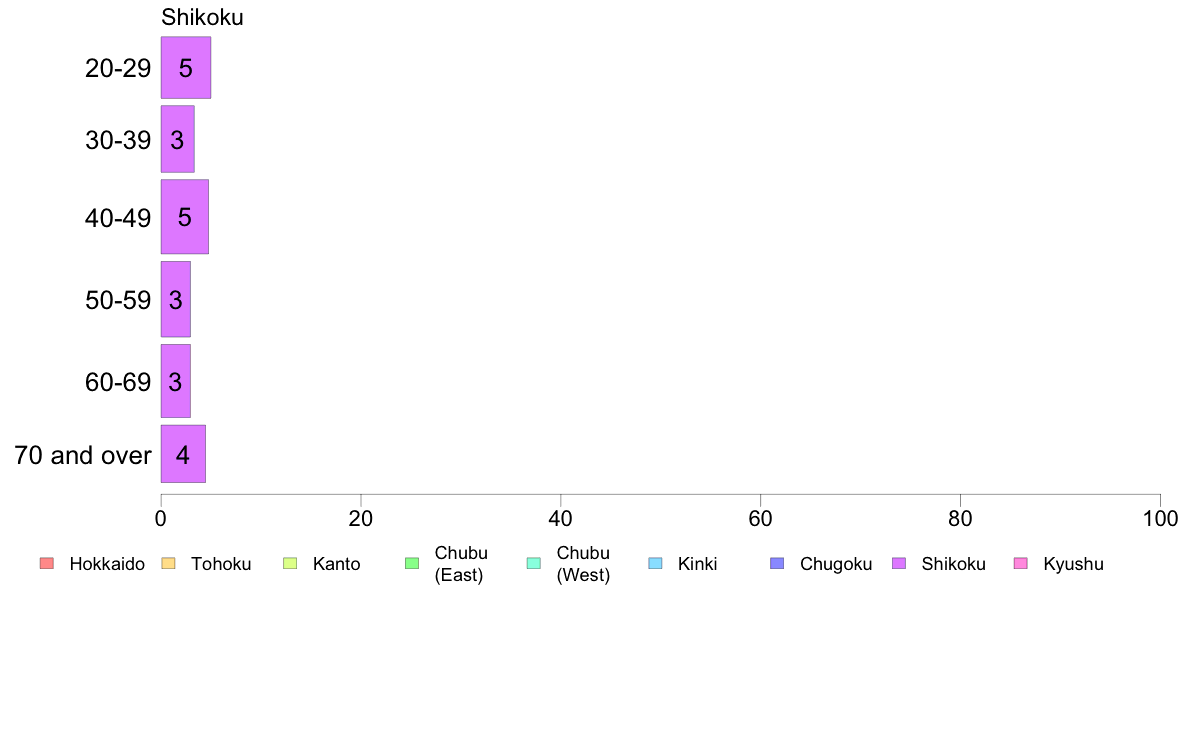Image resolution: width=1188 pixels, height=736 pixels.
Task: Select the 70 and over bar
Action: pyautogui.click(x=183, y=454)
